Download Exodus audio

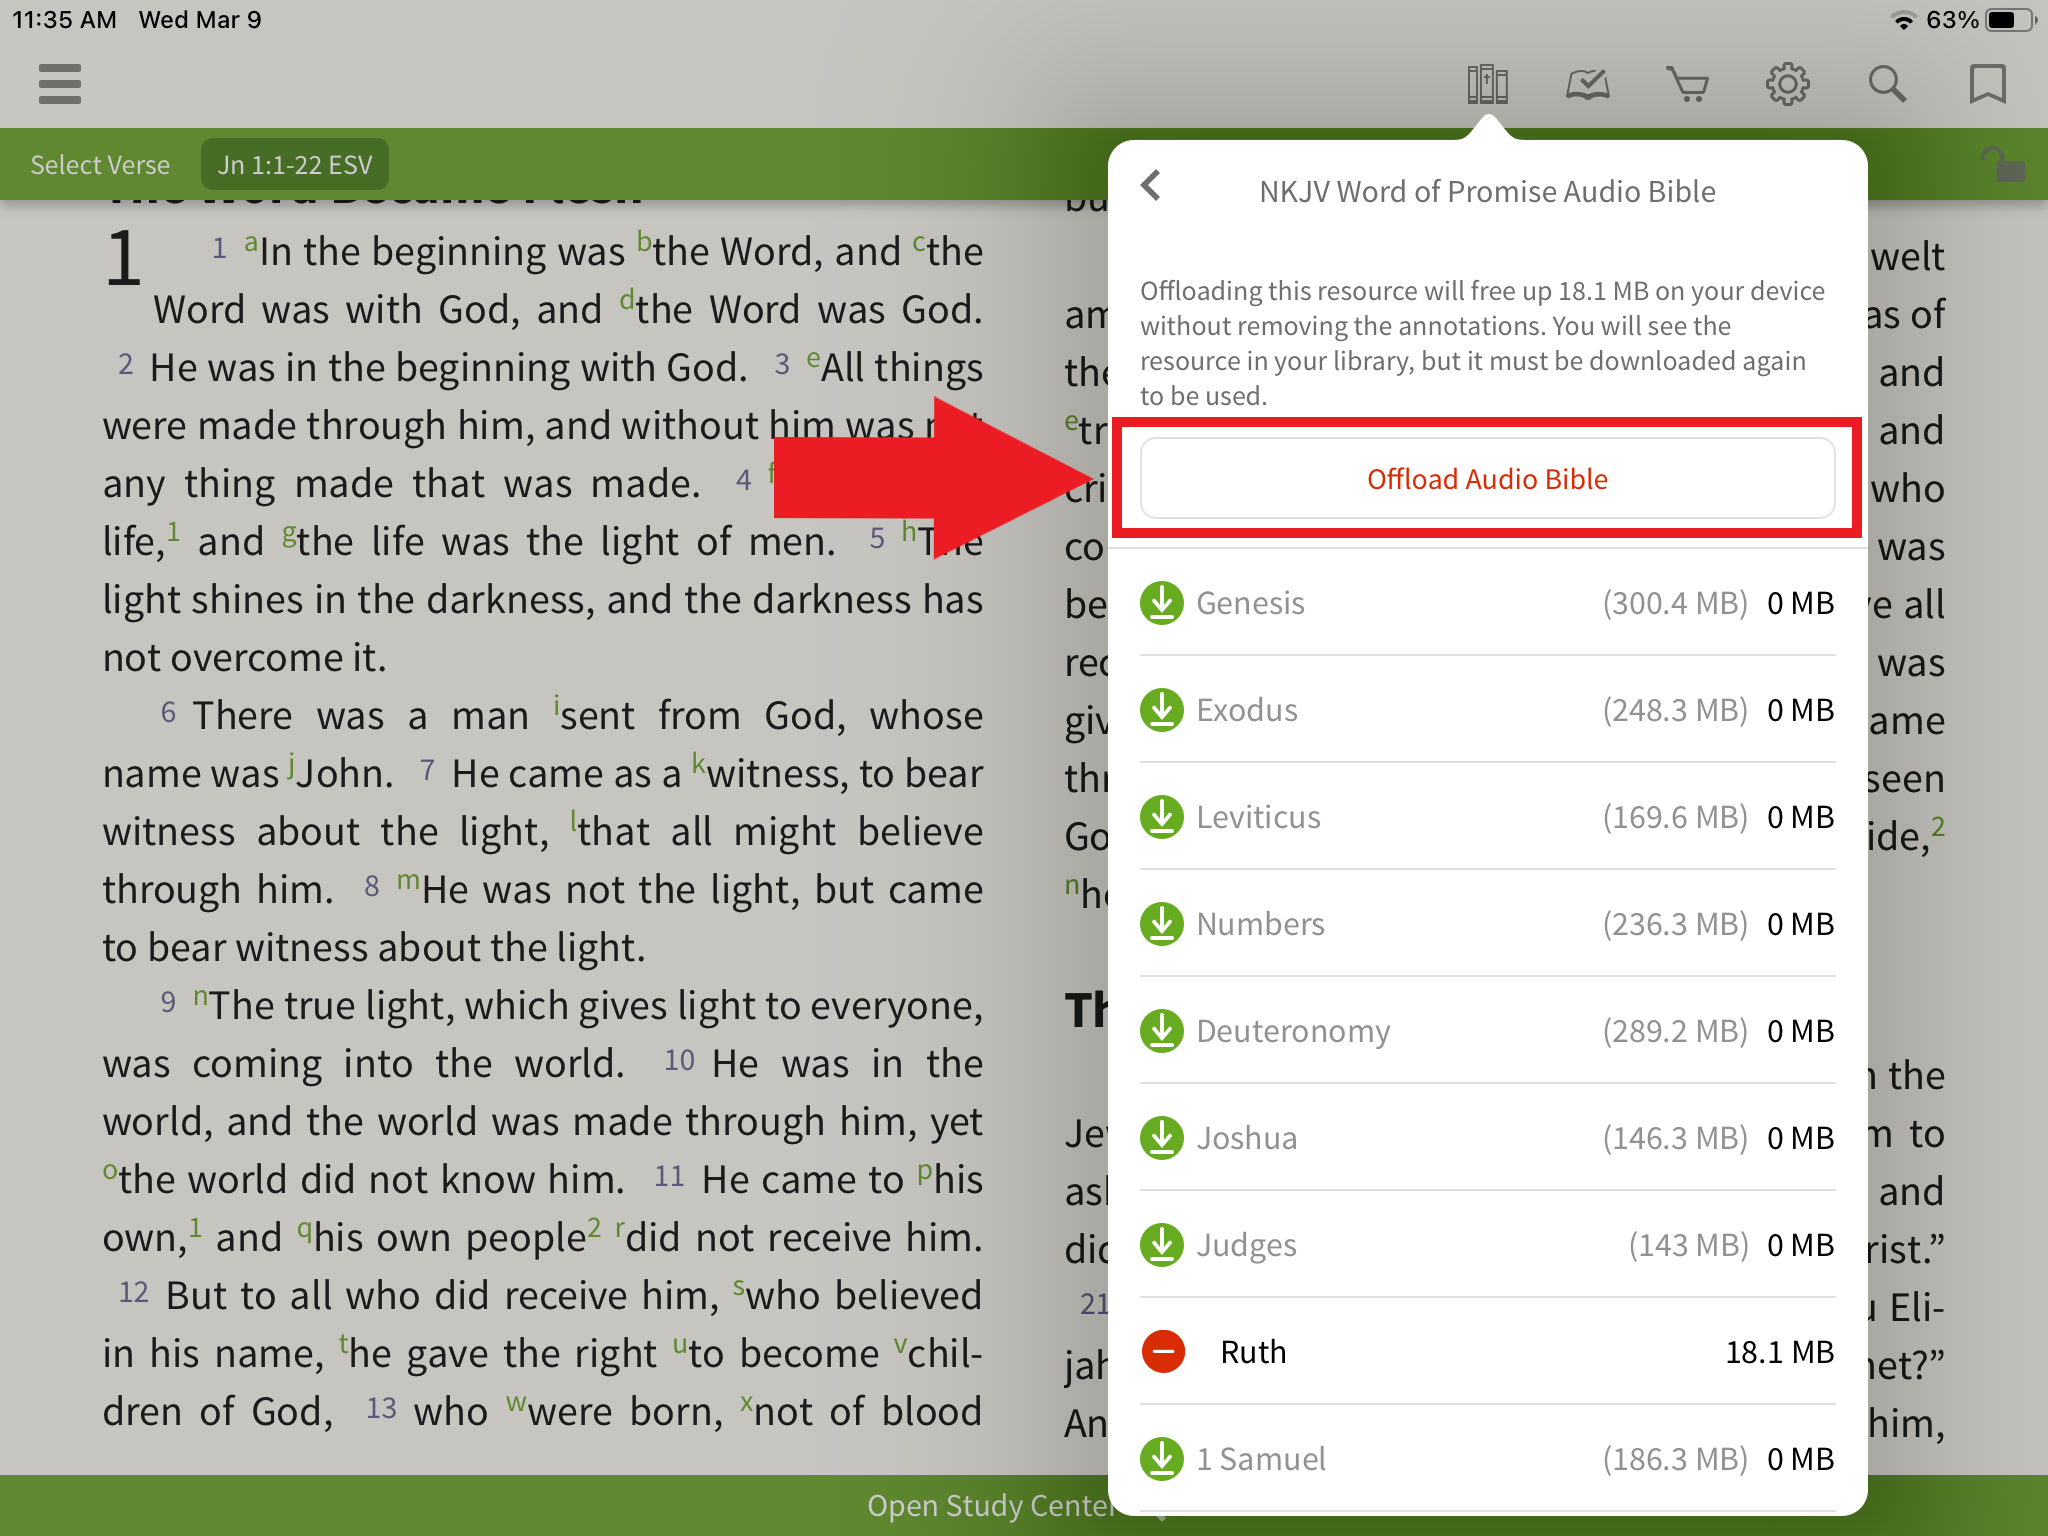(x=1162, y=710)
